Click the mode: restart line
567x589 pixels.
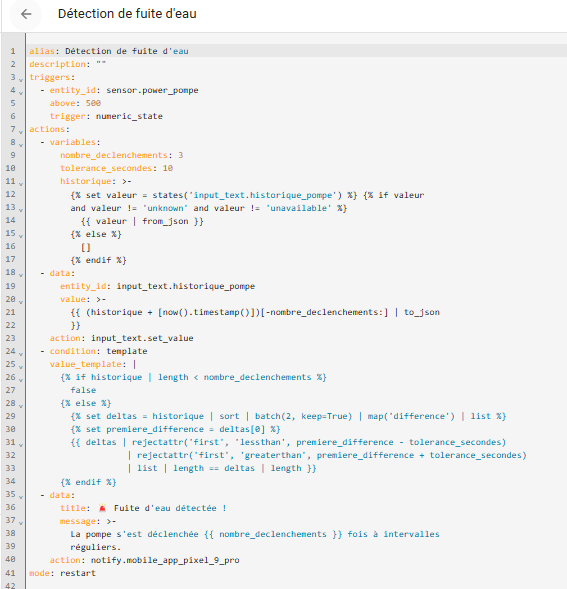pos(62,573)
